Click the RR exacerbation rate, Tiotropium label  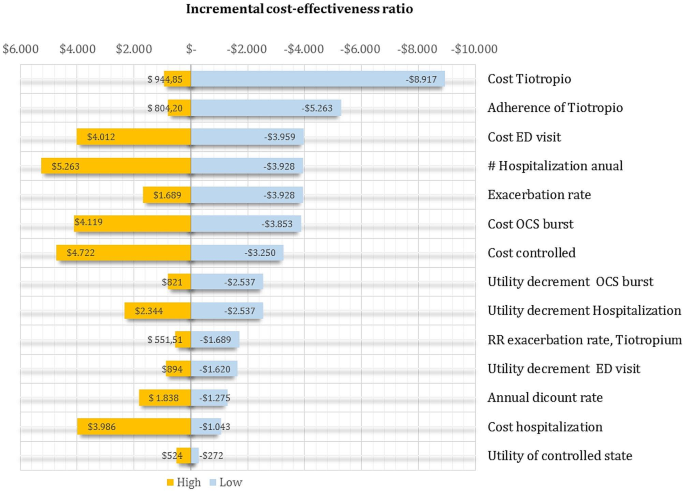tap(585, 340)
